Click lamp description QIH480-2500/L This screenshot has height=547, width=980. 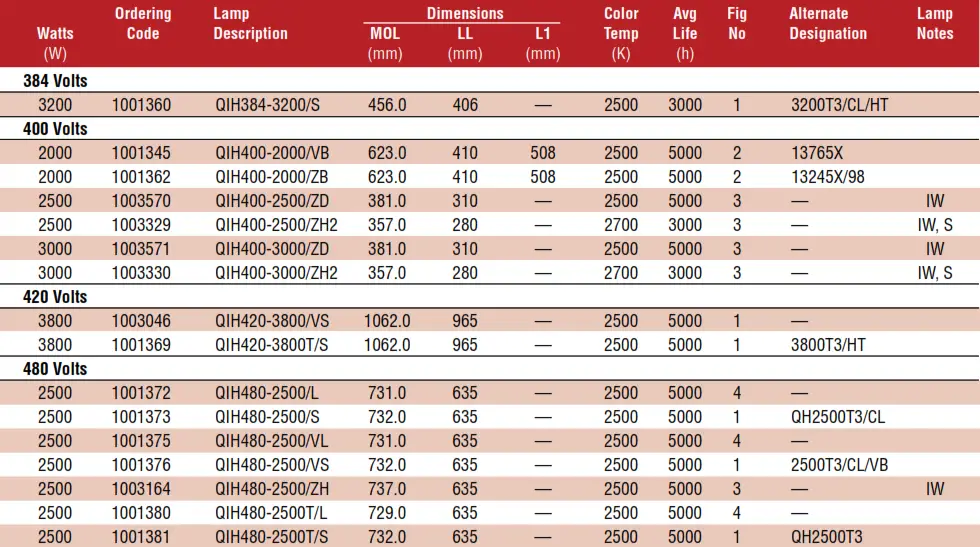point(267,393)
